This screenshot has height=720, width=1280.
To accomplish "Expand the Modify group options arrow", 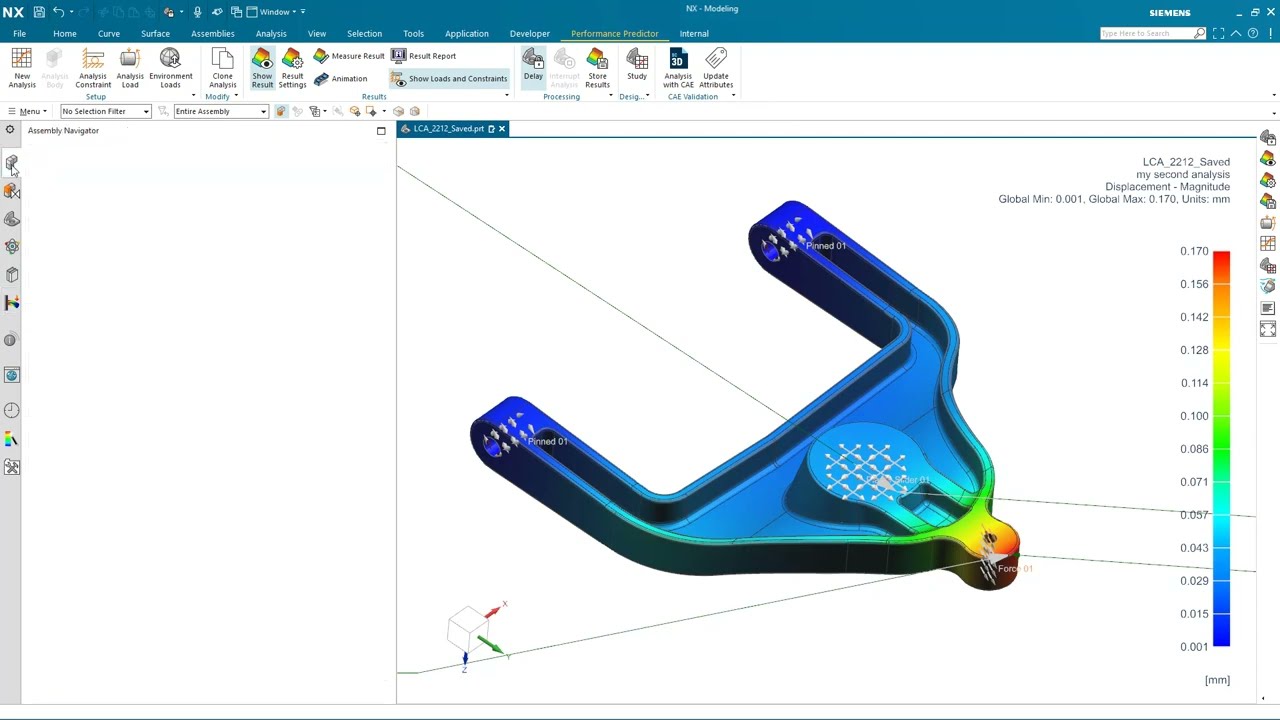I will click(236, 96).
